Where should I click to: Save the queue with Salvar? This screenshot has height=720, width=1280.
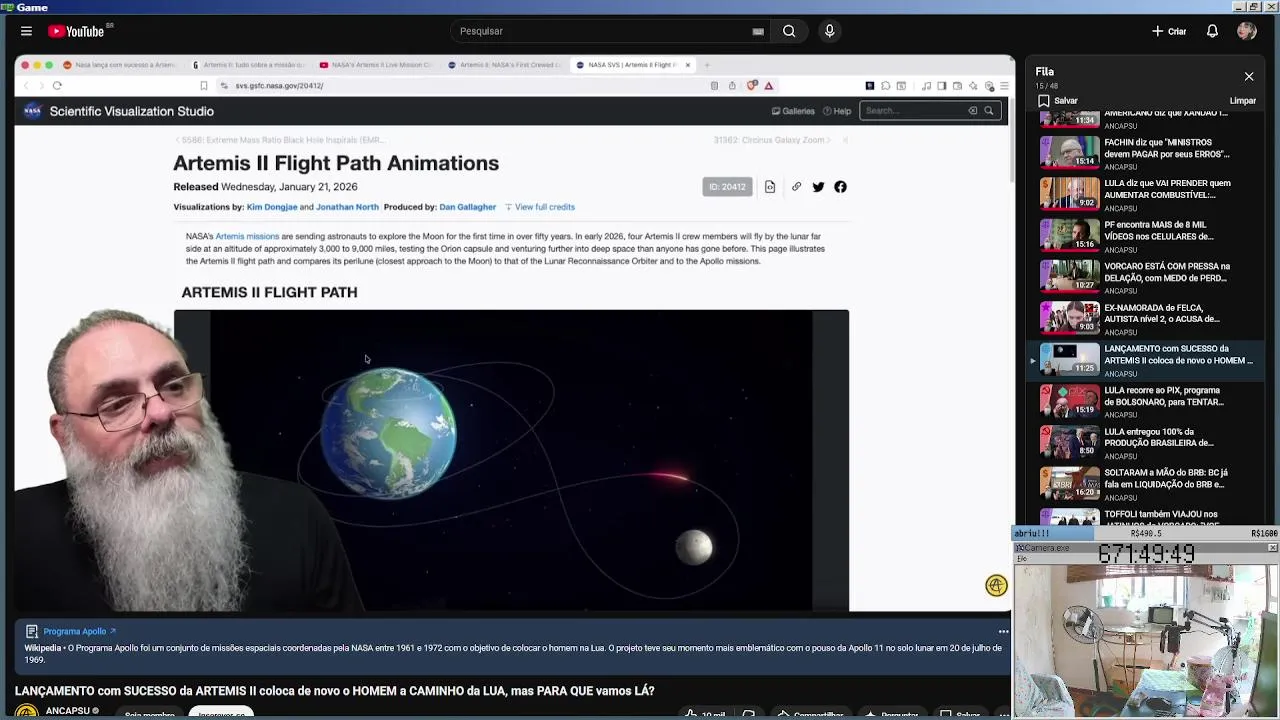click(1057, 101)
